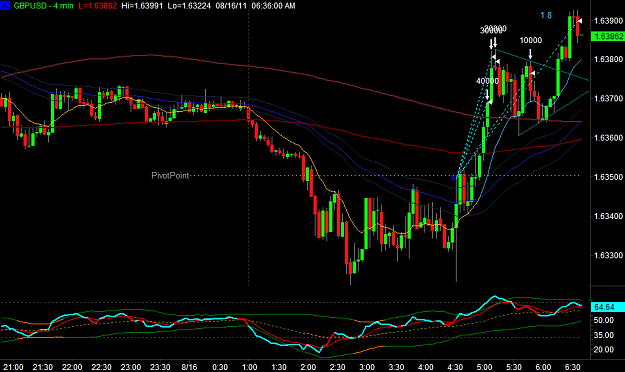Viewport: 625px width, 372px height.
Task: Click the 5:30 time axis label
Action: tap(514, 367)
